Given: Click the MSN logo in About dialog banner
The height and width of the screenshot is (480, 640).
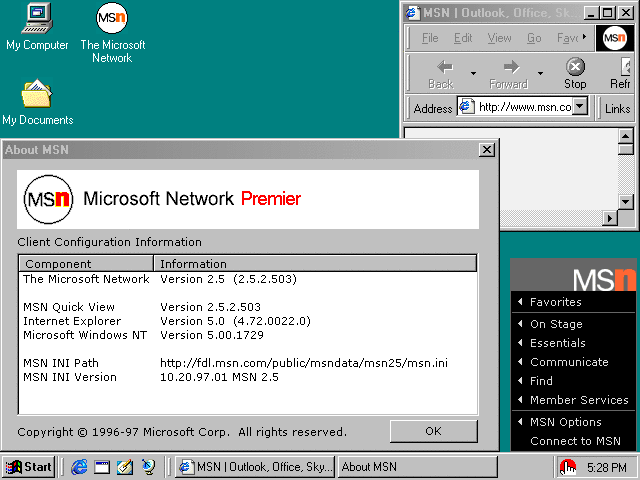Looking at the screenshot, I should click(48, 200).
